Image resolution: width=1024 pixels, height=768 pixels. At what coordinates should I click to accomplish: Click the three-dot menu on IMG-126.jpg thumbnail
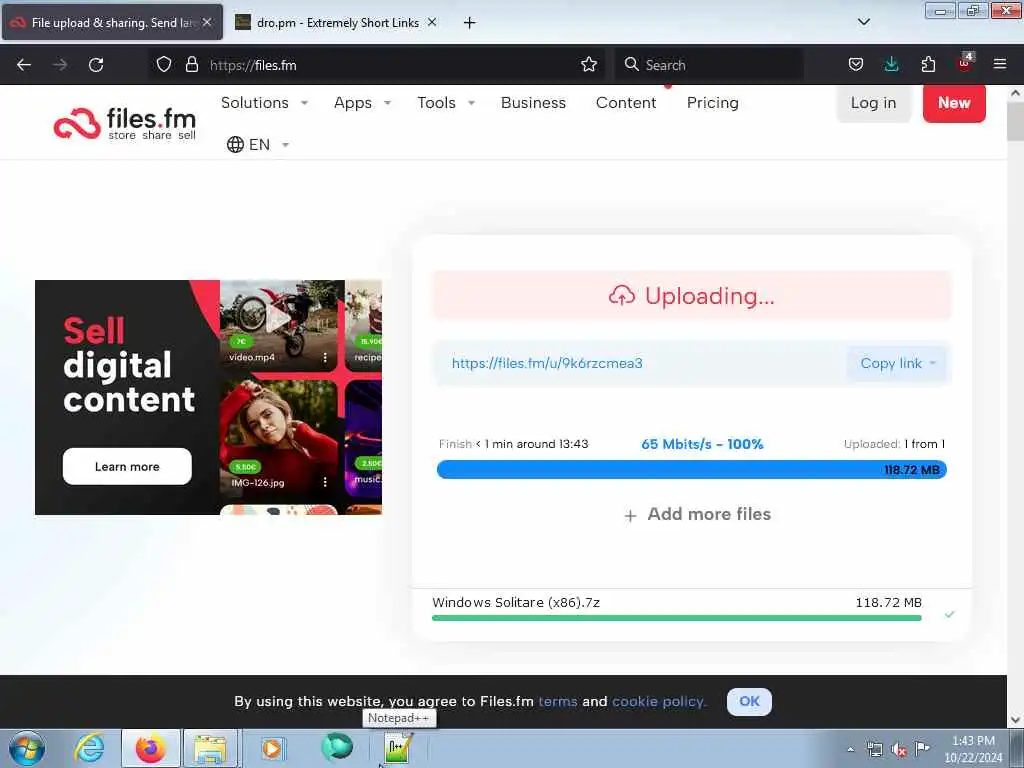325,482
